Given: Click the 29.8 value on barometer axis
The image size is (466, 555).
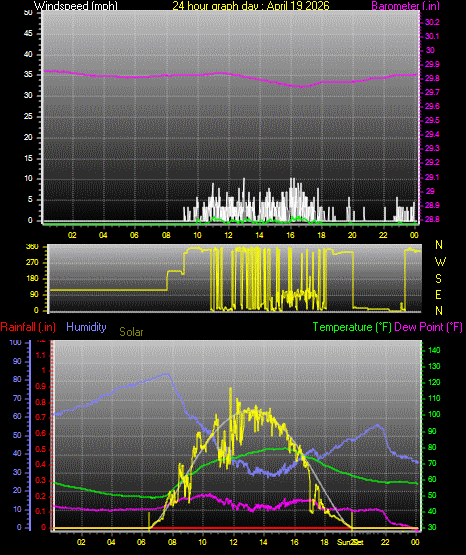Looking at the screenshot, I should coord(432,78).
